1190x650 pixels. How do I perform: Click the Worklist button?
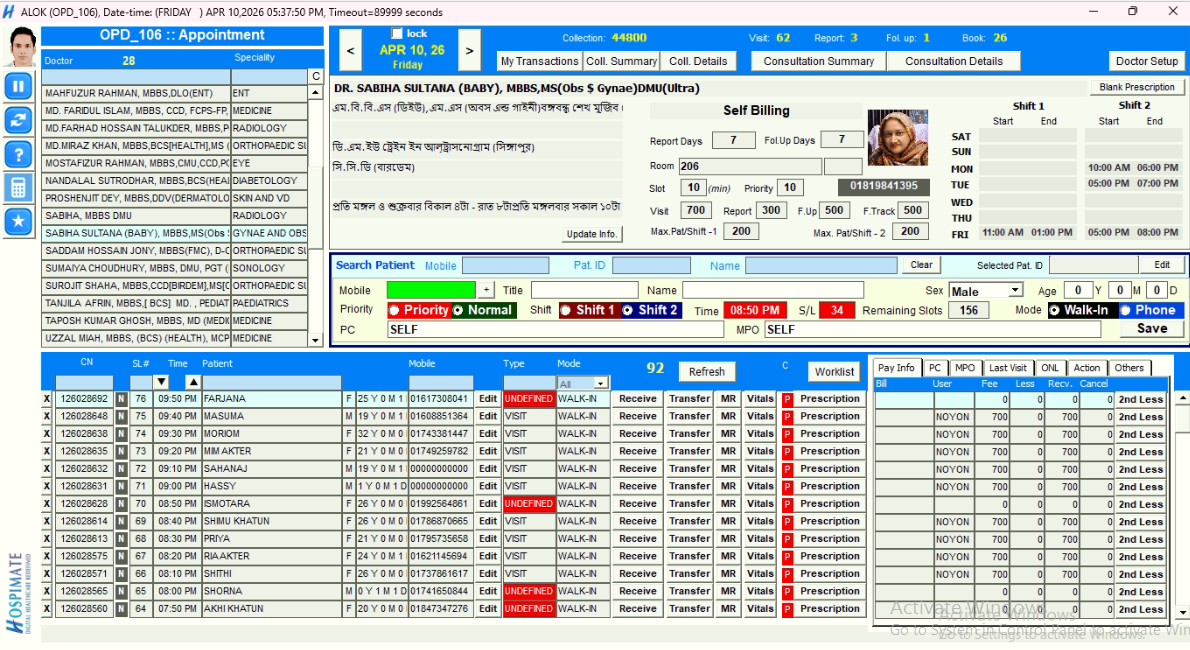(x=834, y=371)
